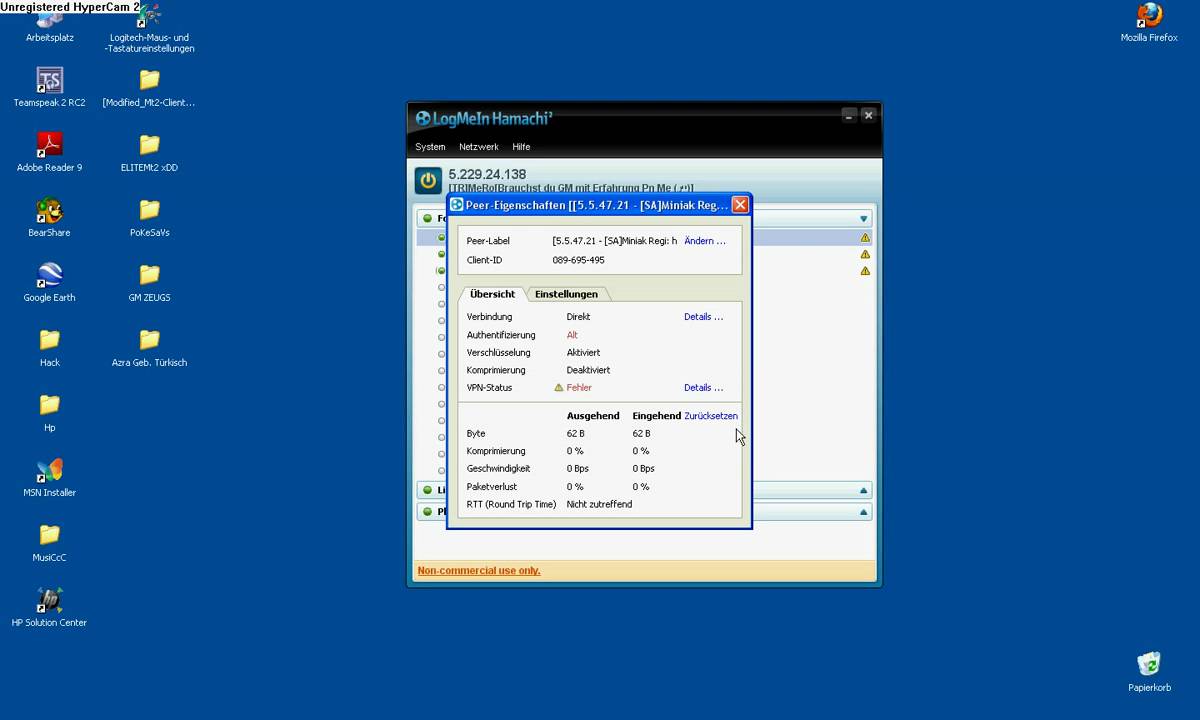Open Logitech-Maus- und Tastatureinstellungen shortcut
Screen dimensions: 1200x720
coord(149,29)
